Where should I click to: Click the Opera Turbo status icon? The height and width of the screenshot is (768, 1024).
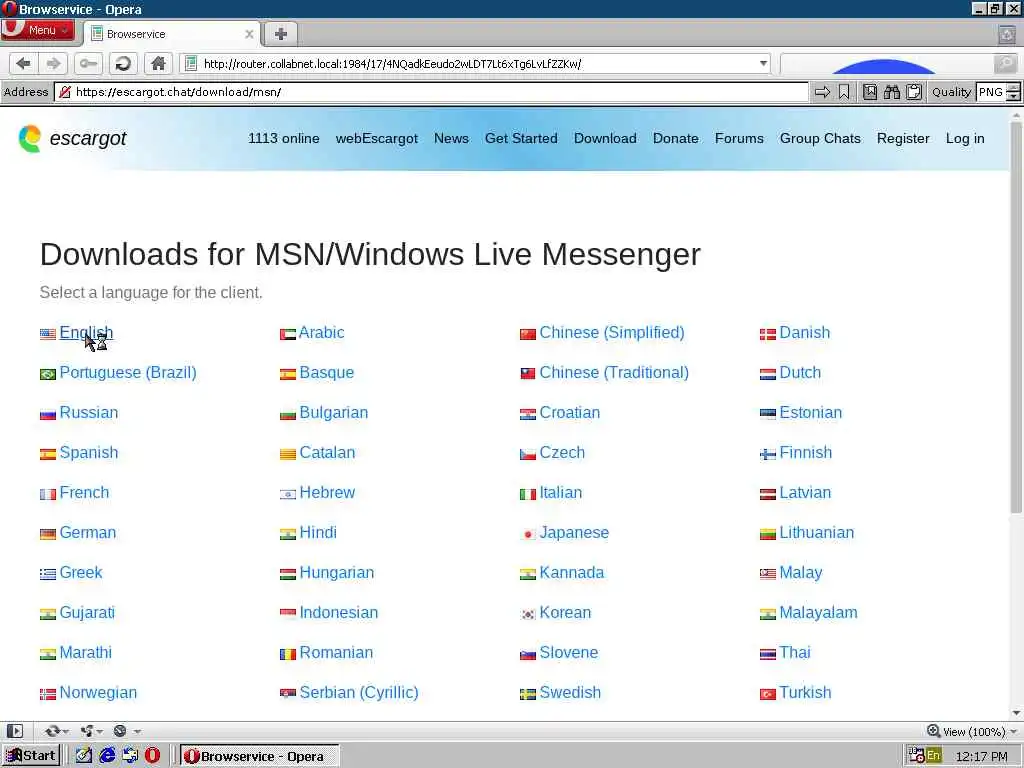click(x=120, y=731)
